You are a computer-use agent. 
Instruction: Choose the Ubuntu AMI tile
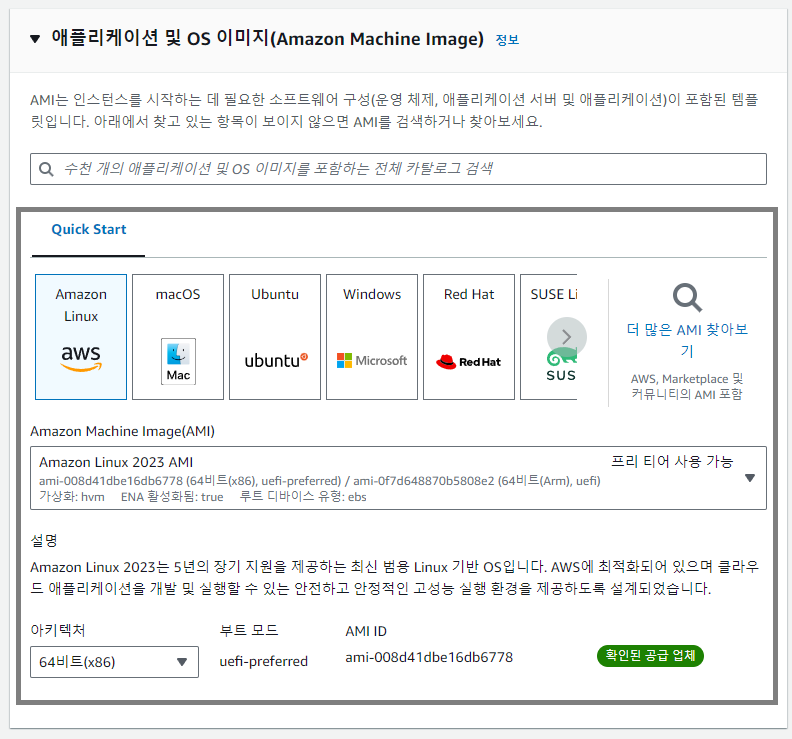(x=275, y=337)
